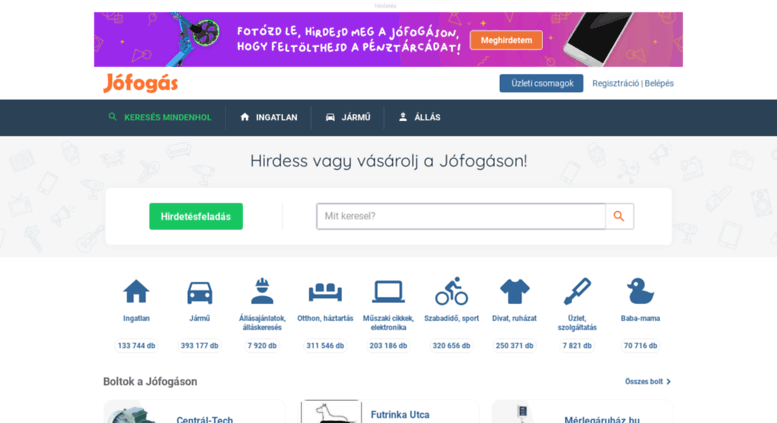Open the Baba-mama duck icon
777x423 pixels.
tap(640, 291)
